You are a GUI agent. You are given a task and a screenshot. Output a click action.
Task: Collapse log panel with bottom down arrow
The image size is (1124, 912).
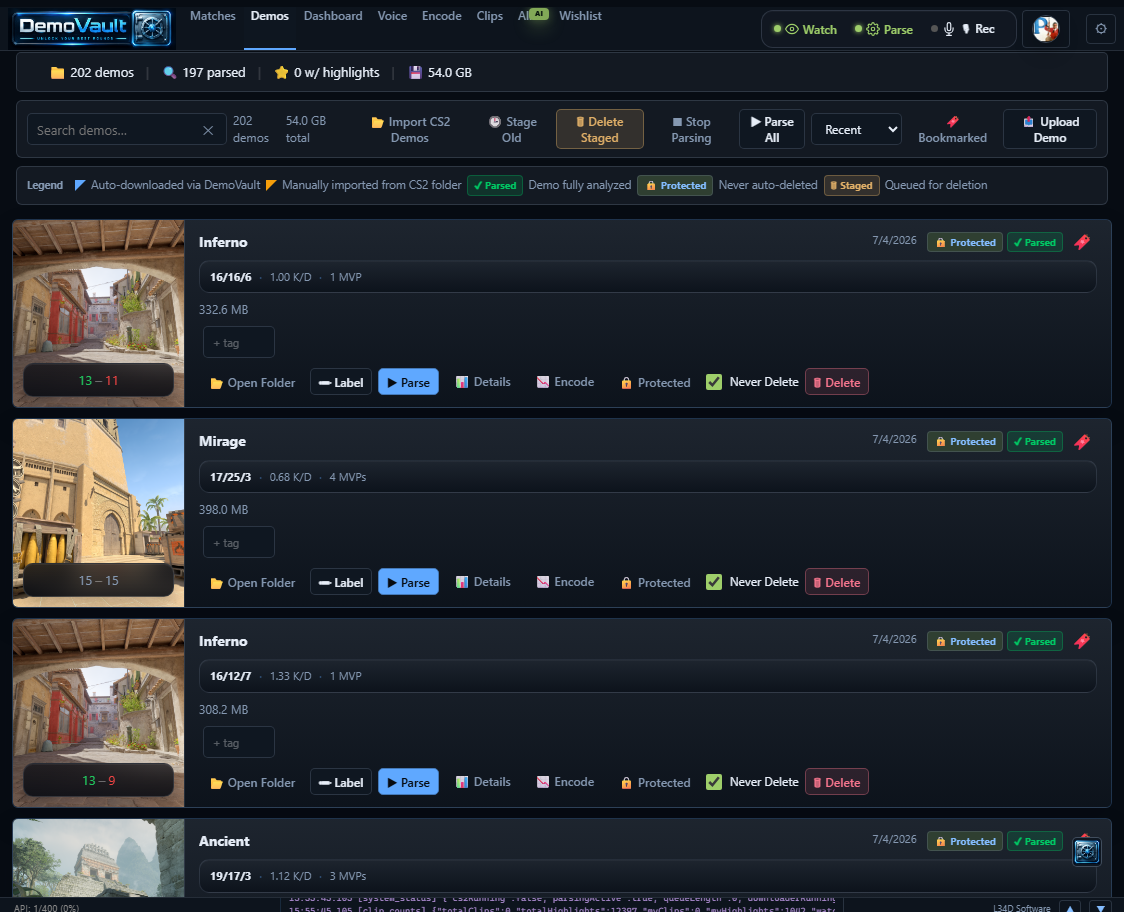pyautogui.click(x=1100, y=908)
